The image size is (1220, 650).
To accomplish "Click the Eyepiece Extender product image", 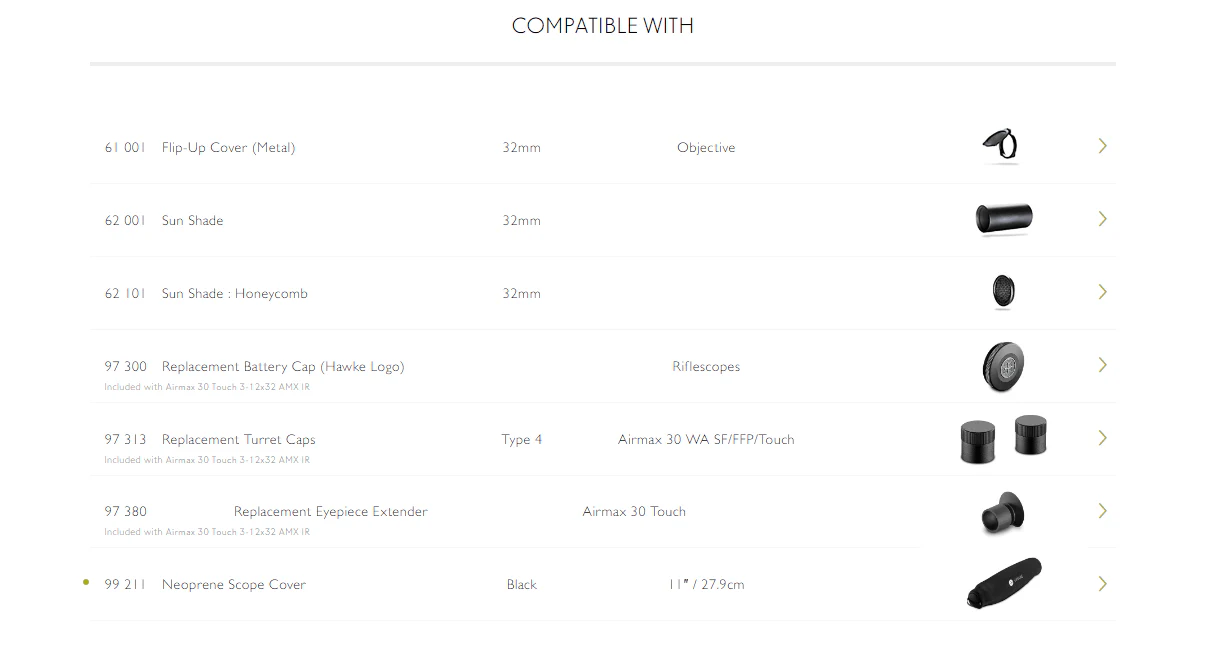I will coord(1003,512).
